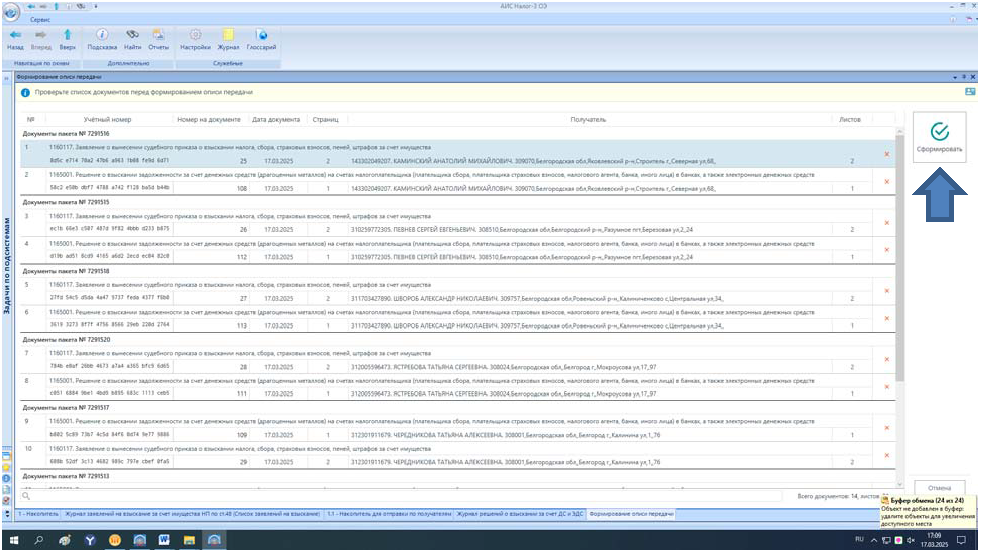Open panel dropdown arrow in header bar
981x552 pixels.
954,76
